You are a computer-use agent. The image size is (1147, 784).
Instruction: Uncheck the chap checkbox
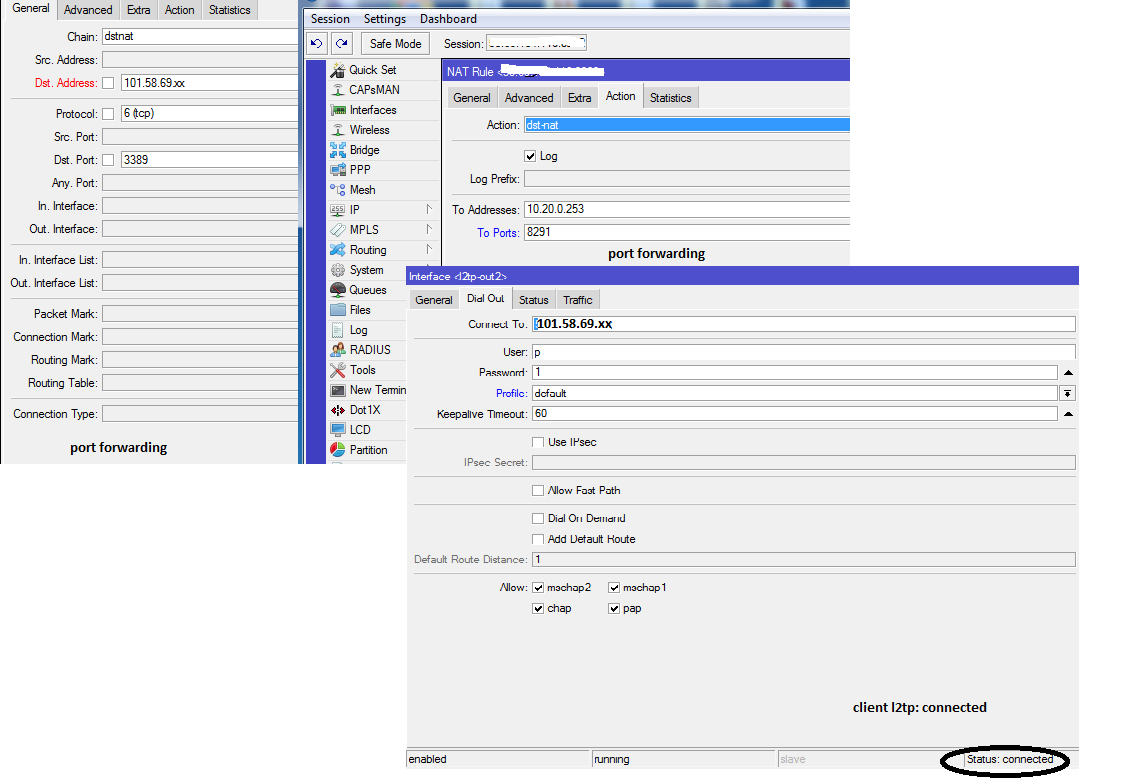pyautogui.click(x=538, y=608)
